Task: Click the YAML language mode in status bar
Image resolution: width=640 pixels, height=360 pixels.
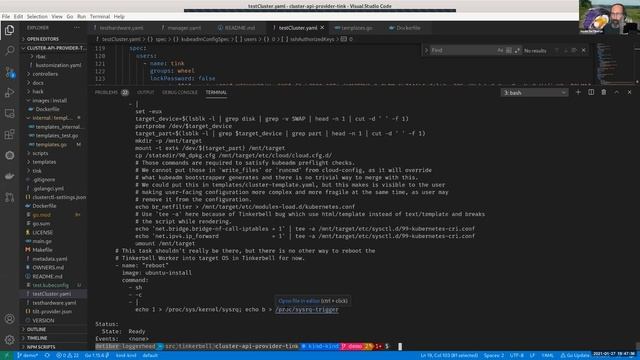Action: [547, 356]
